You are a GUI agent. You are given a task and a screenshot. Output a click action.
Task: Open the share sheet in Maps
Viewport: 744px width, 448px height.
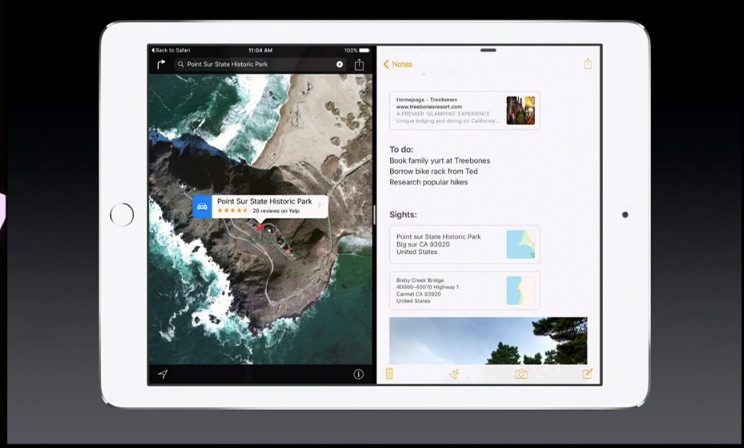[x=359, y=64]
